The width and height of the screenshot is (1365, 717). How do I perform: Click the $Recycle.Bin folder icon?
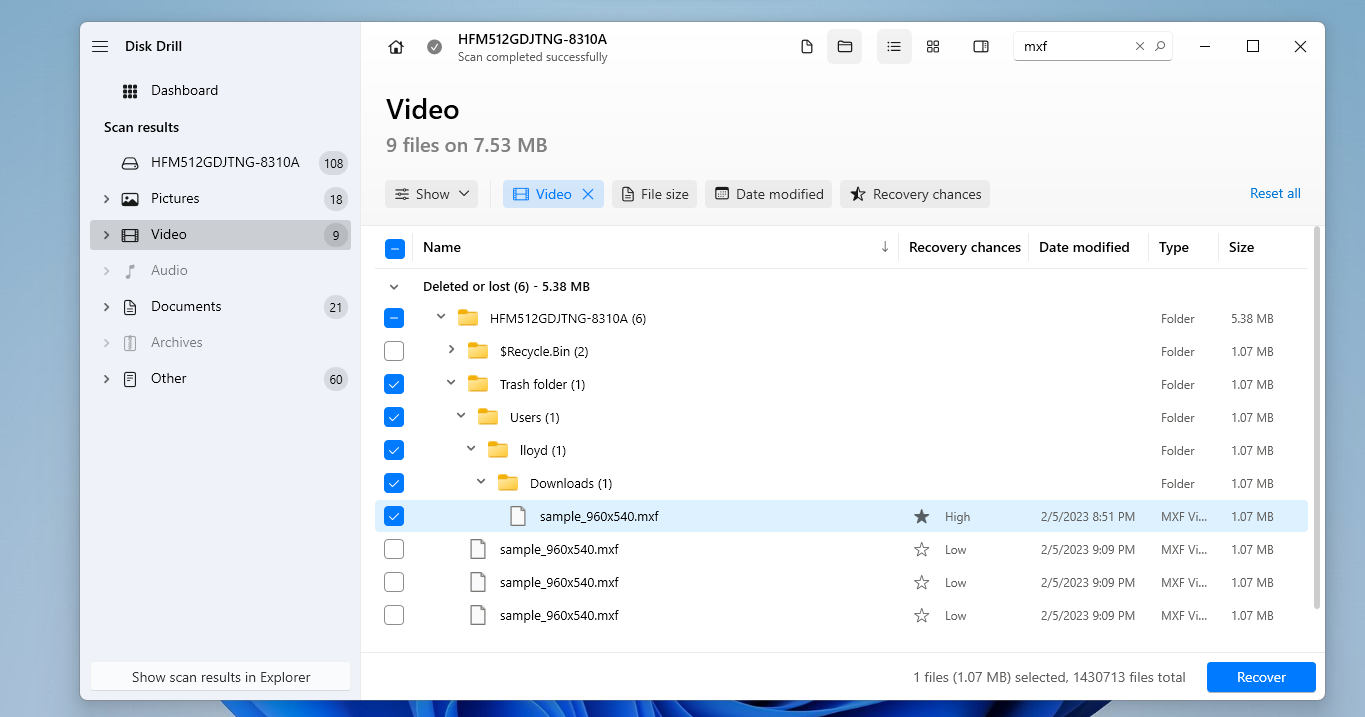478,351
